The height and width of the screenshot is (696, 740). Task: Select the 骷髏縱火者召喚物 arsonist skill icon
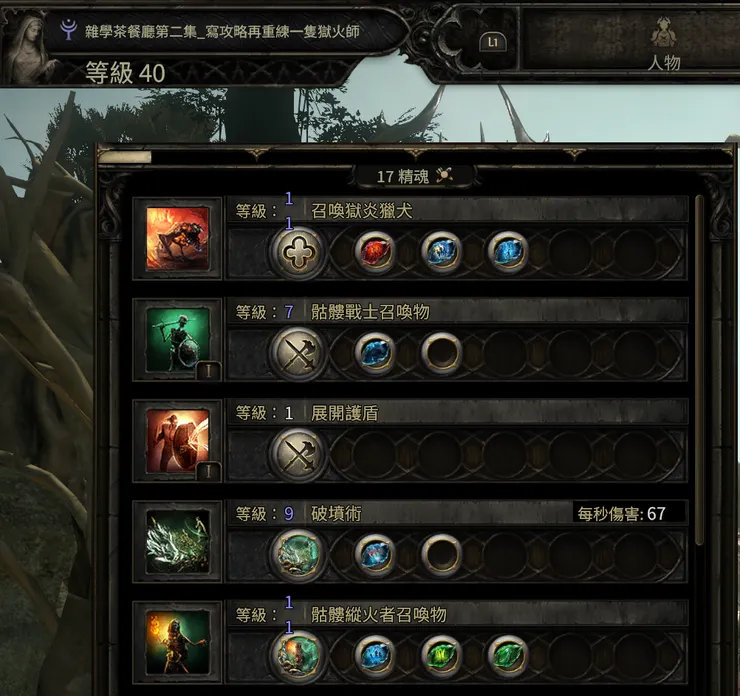point(177,643)
